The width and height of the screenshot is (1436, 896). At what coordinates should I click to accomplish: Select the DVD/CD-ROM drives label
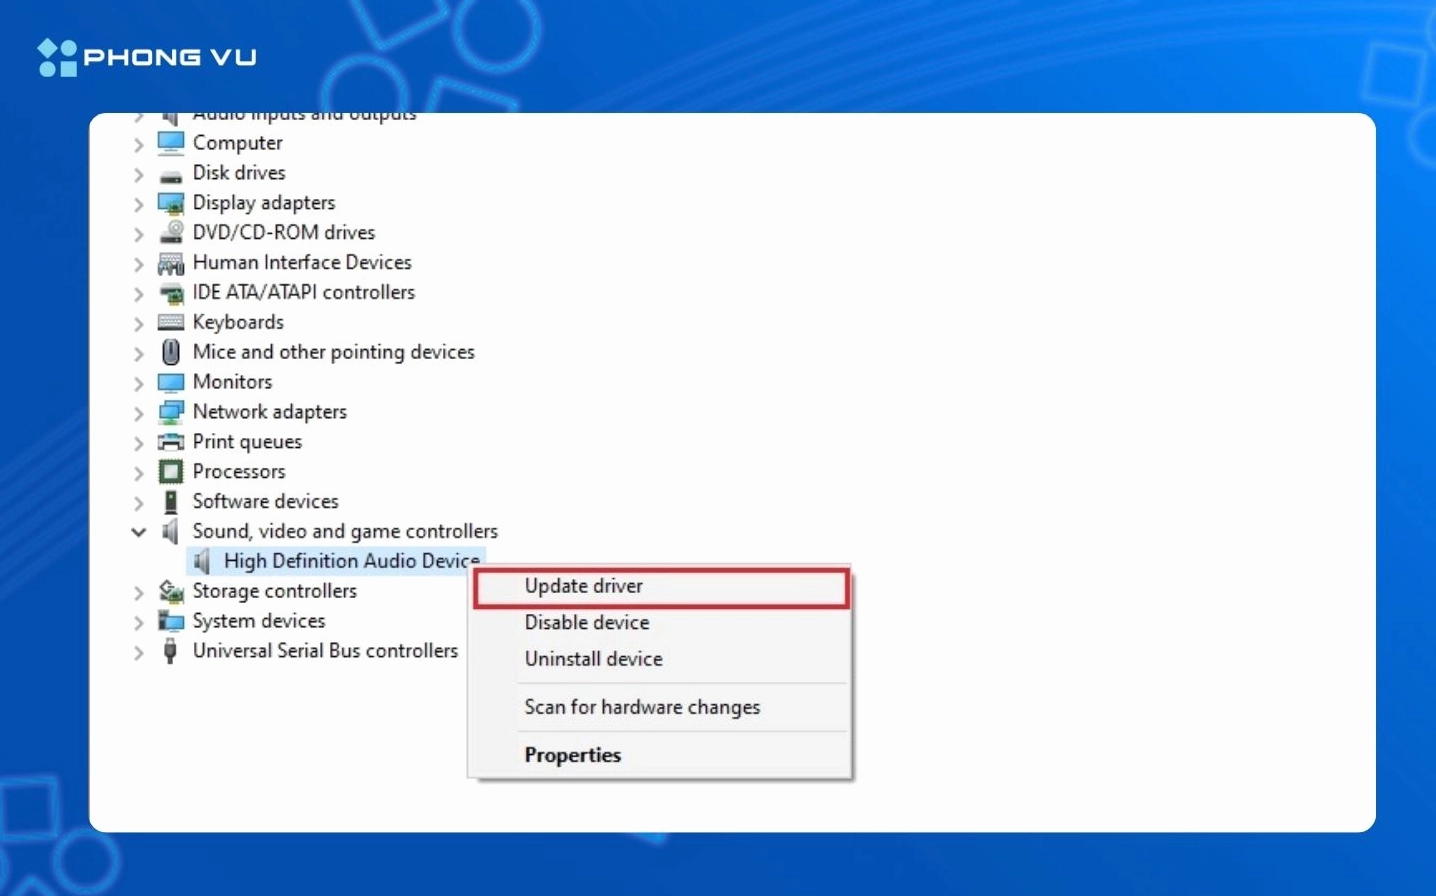click(x=284, y=232)
